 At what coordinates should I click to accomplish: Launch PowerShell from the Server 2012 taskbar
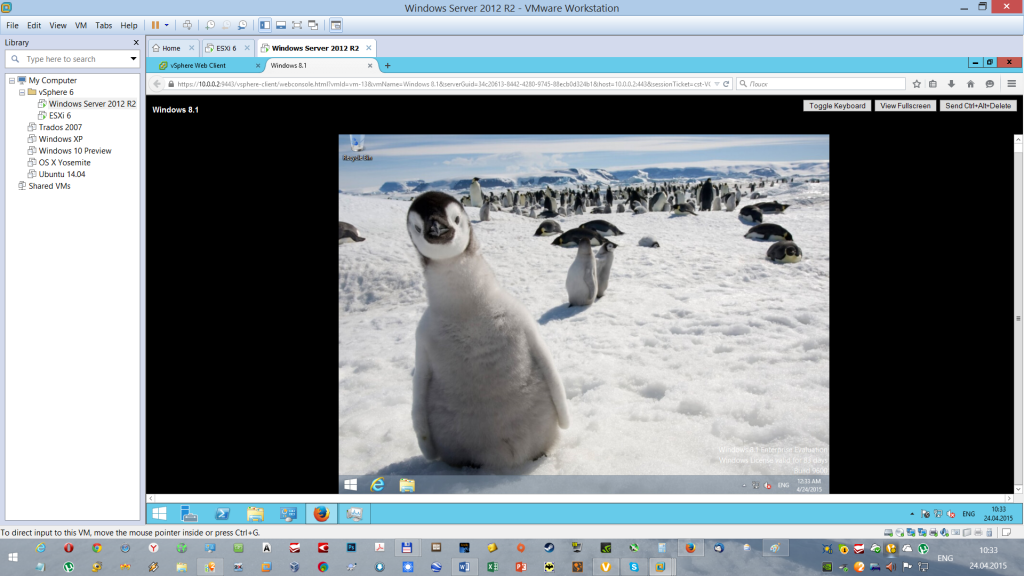click(222, 514)
